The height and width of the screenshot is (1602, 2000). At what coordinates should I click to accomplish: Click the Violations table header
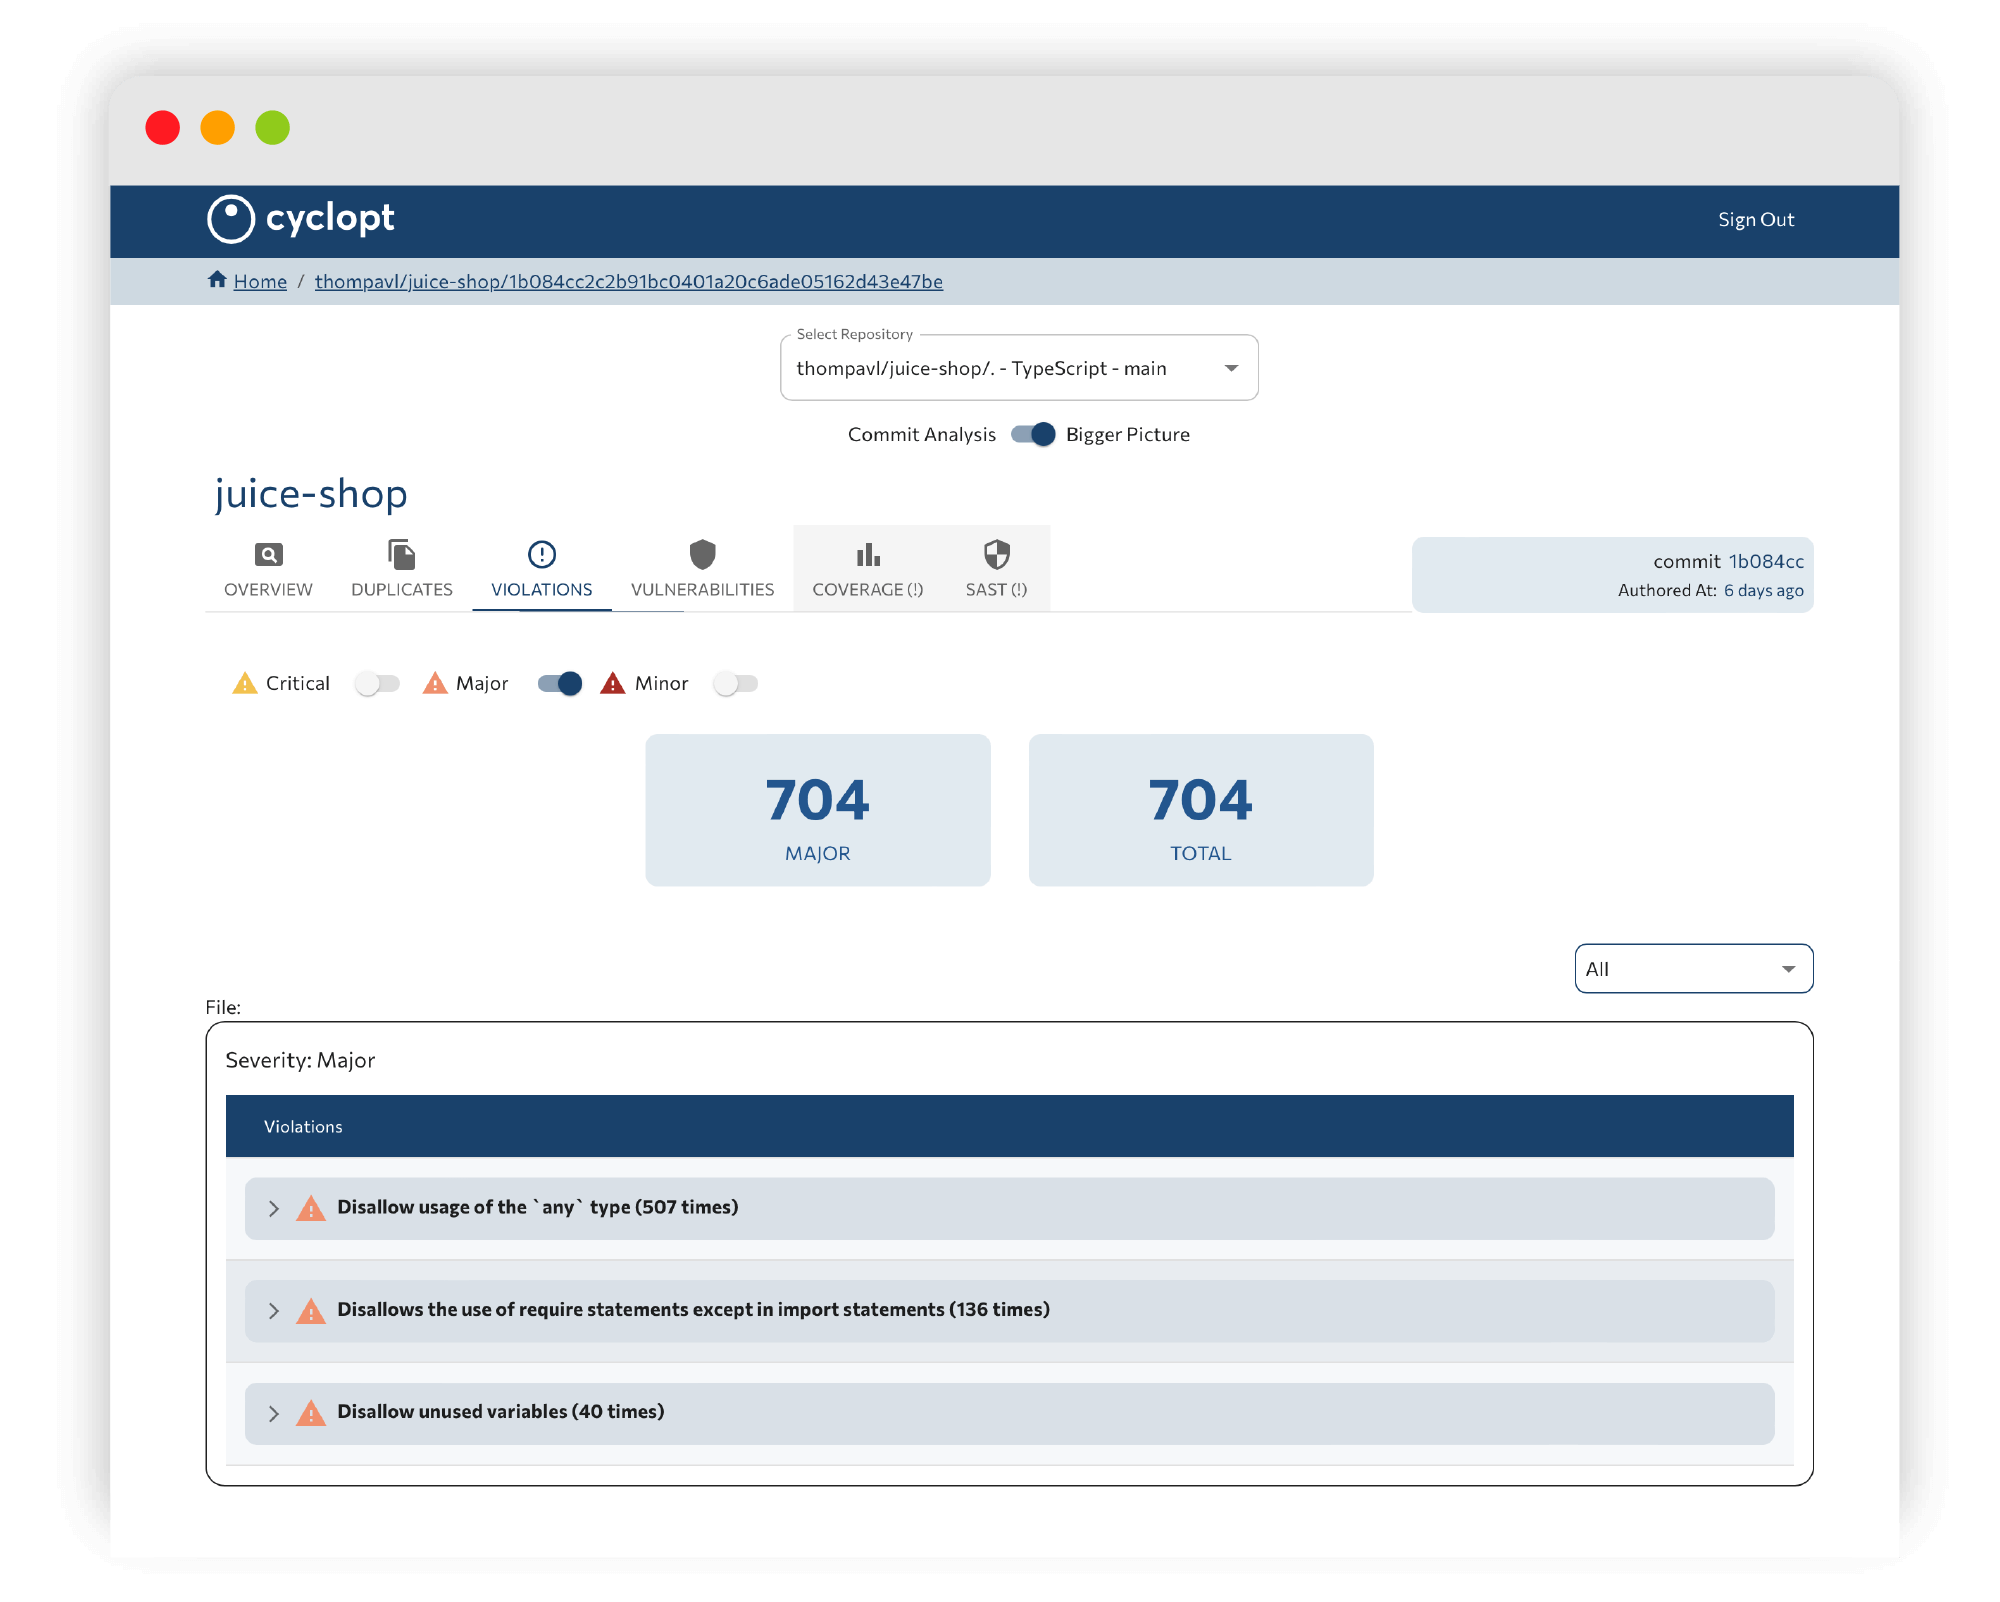[1010, 1126]
